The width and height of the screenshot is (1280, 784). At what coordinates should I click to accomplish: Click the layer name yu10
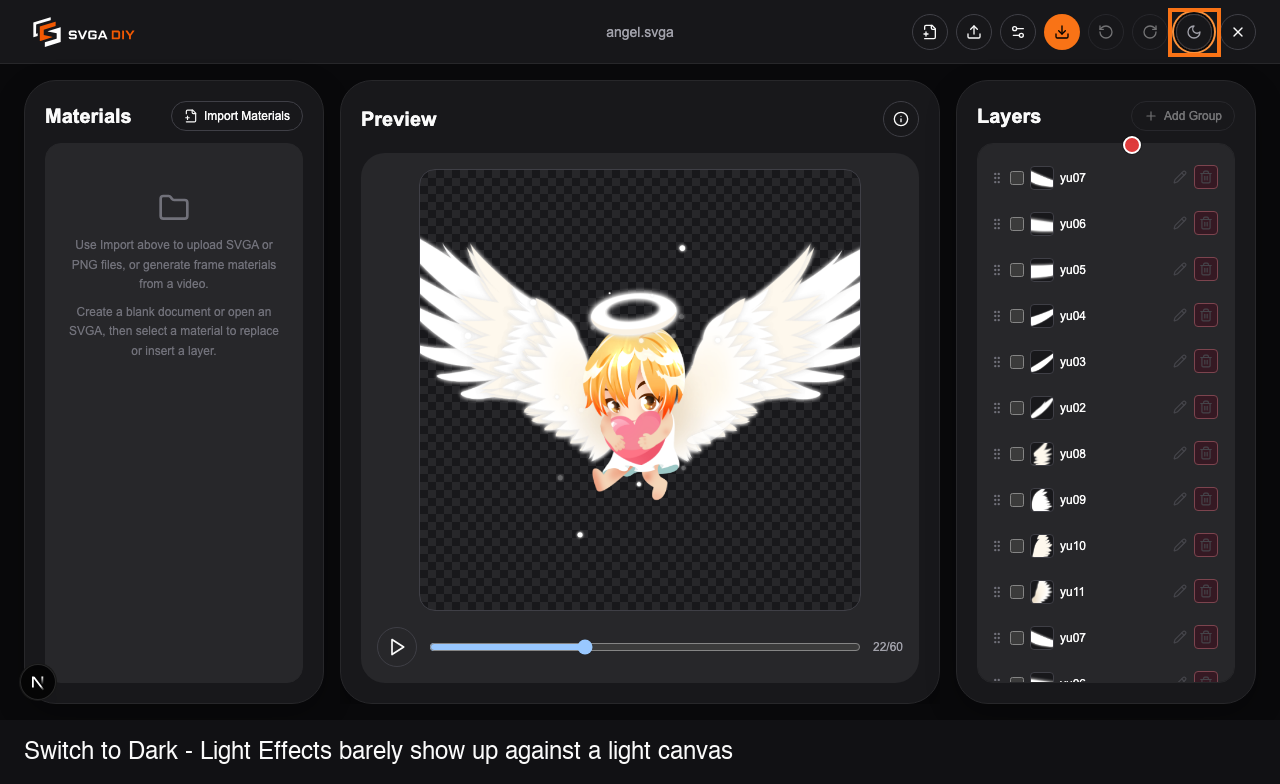point(1073,546)
